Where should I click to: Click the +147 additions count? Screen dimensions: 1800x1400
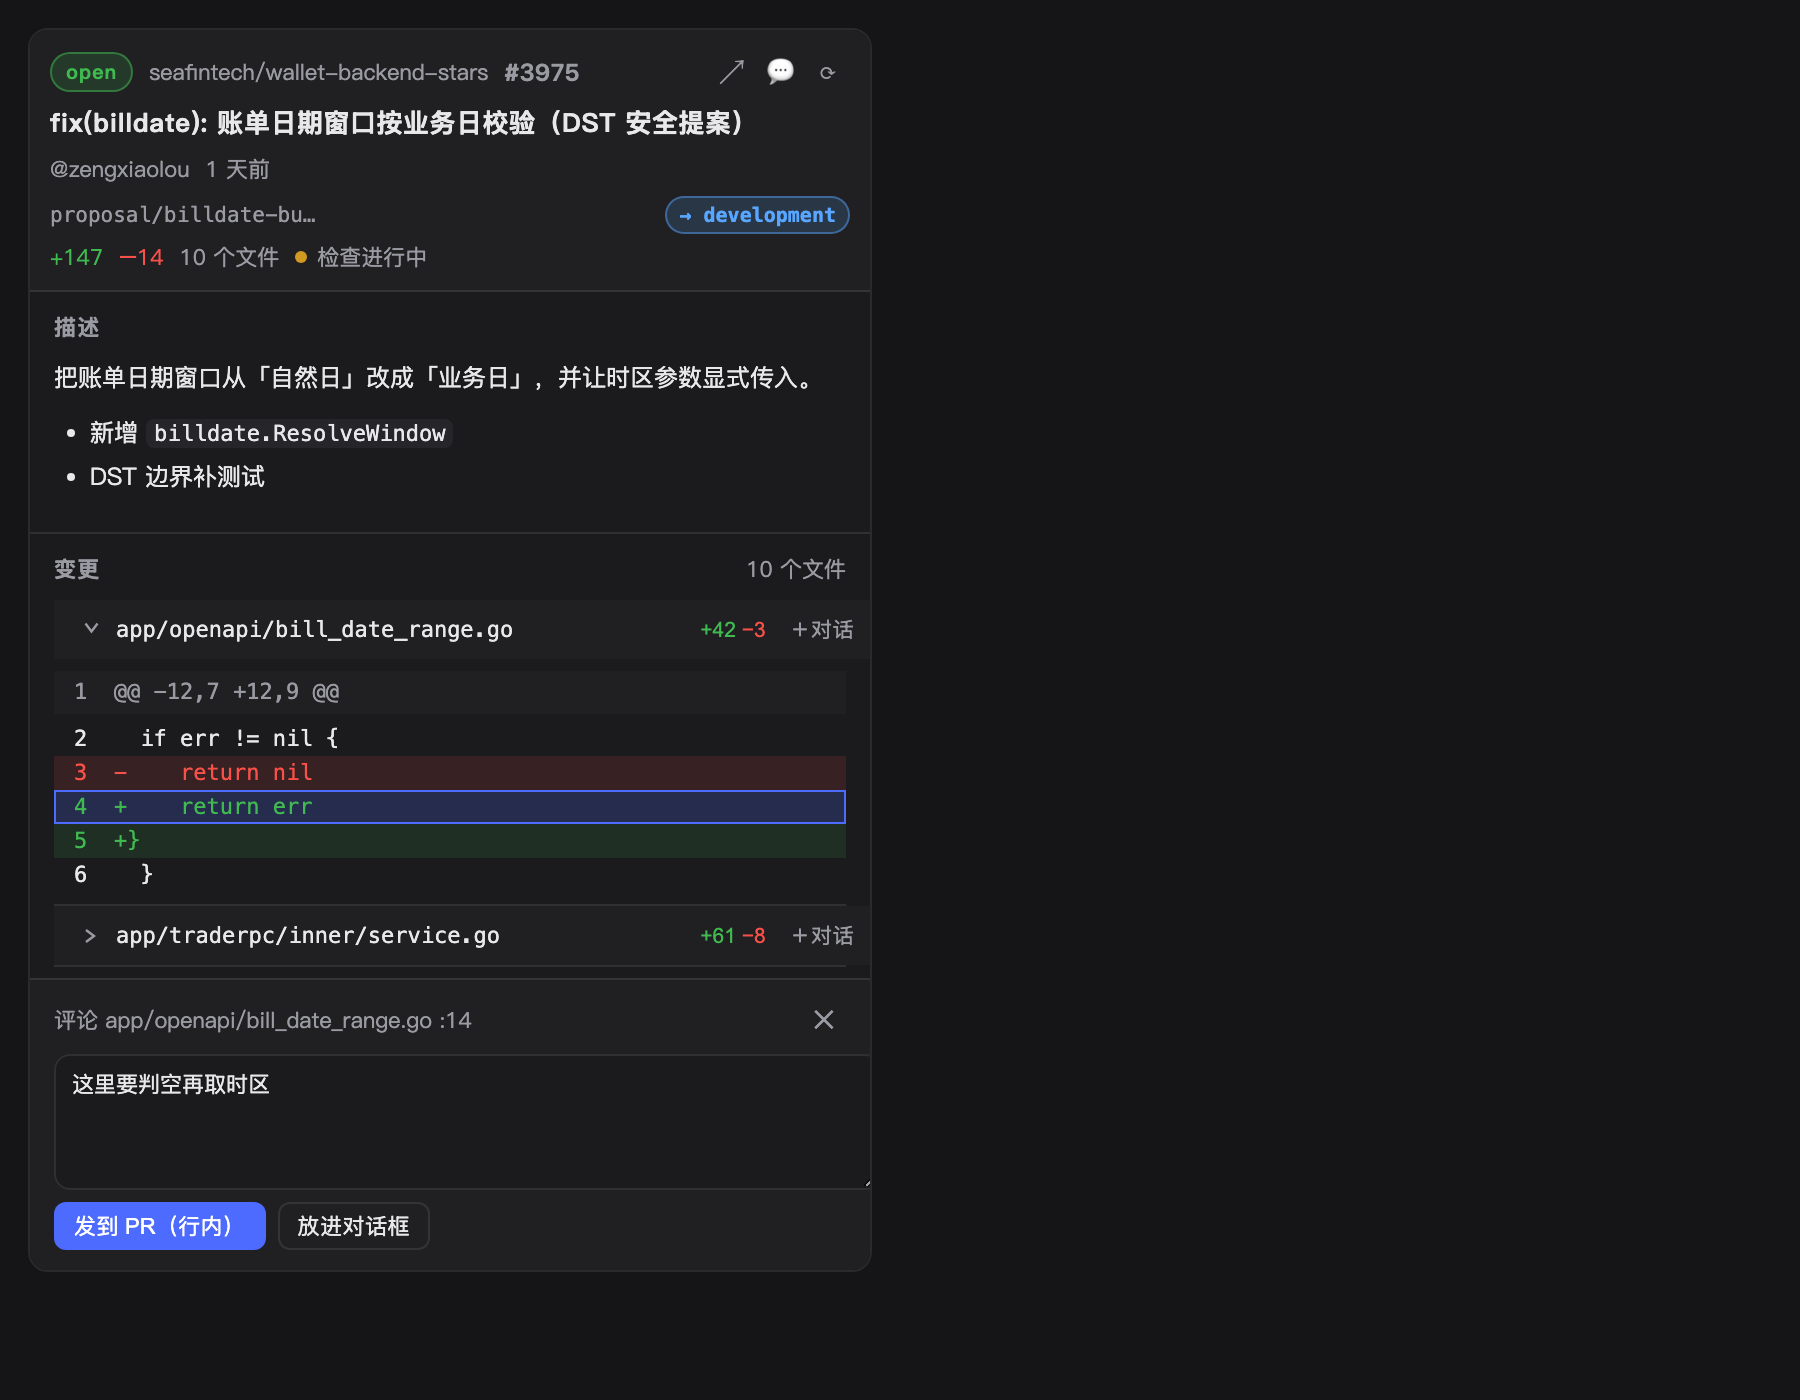[76, 257]
